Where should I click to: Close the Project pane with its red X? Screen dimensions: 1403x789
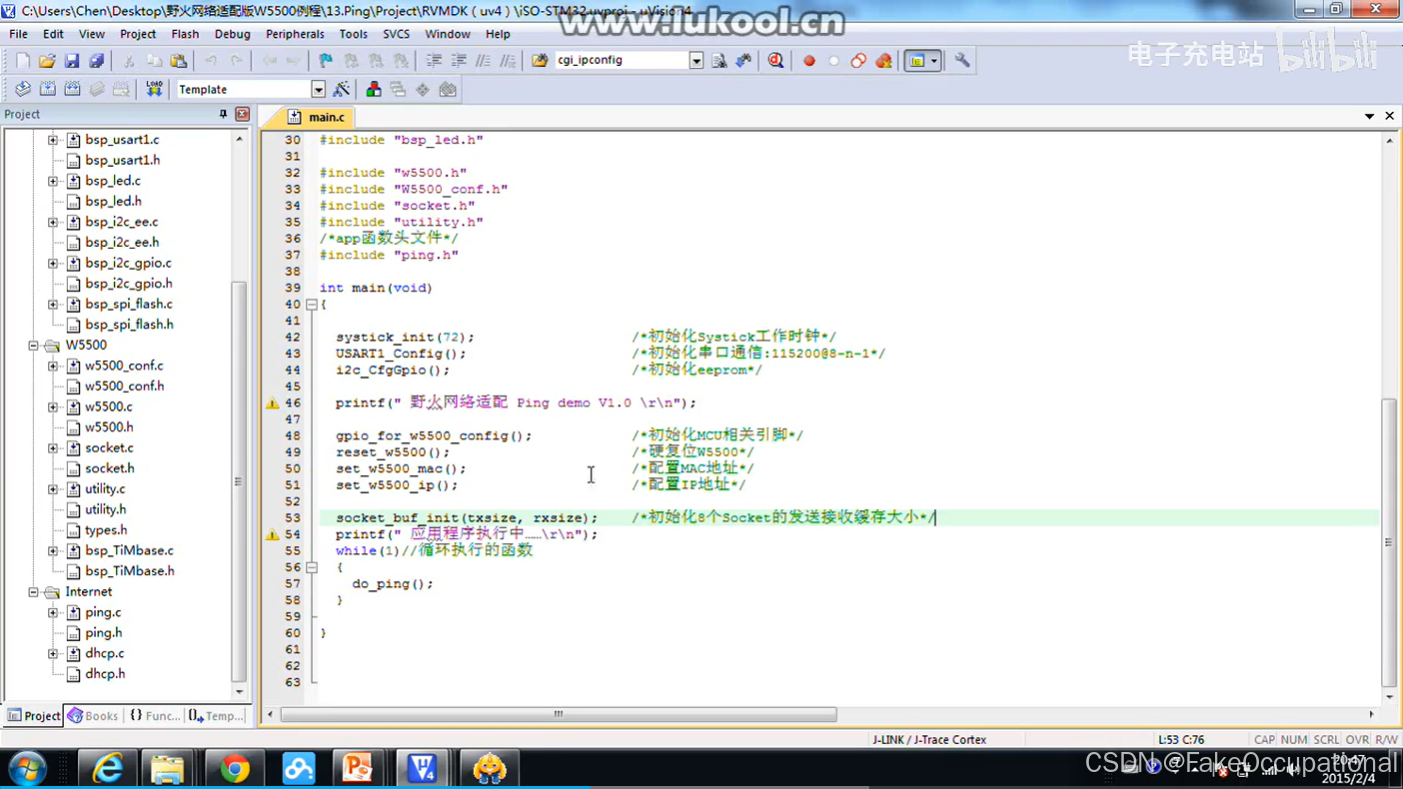point(242,115)
